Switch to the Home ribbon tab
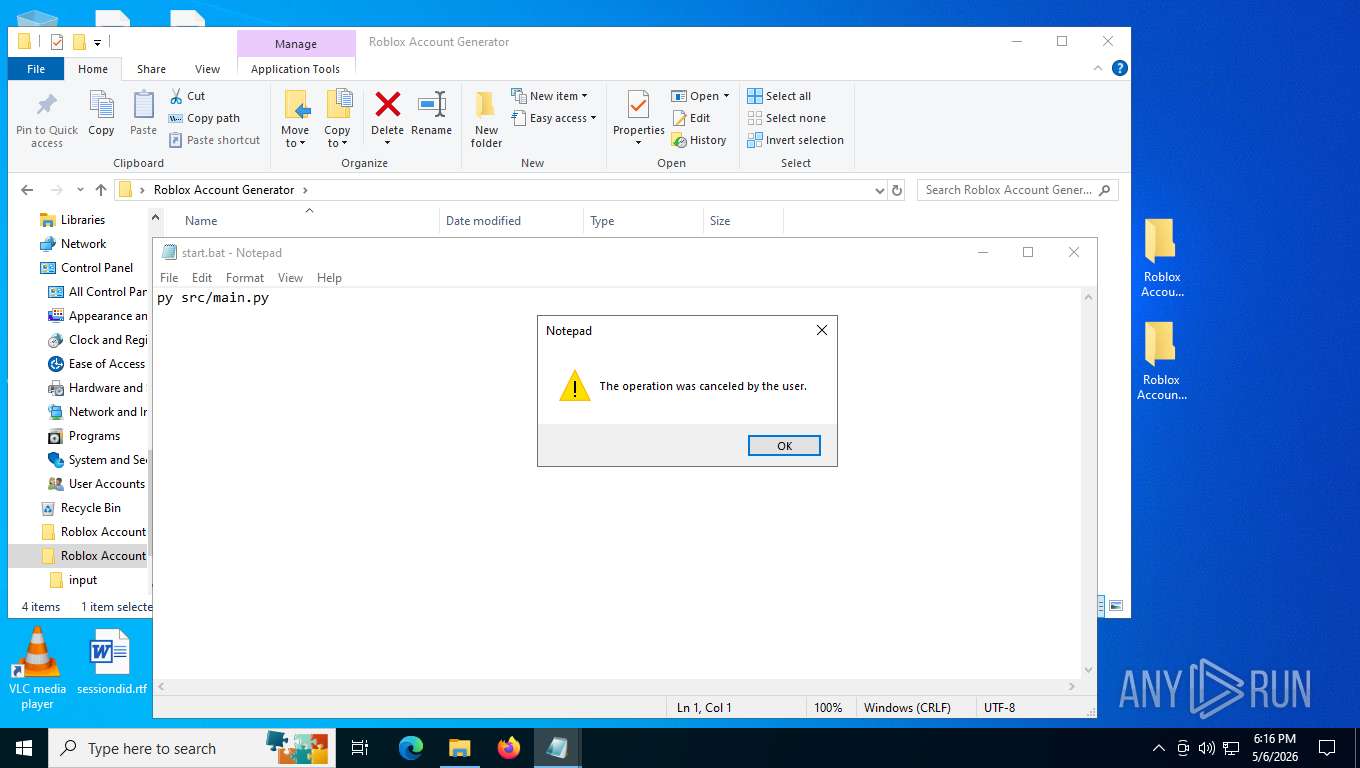The image size is (1360, 768). [93, 69]
